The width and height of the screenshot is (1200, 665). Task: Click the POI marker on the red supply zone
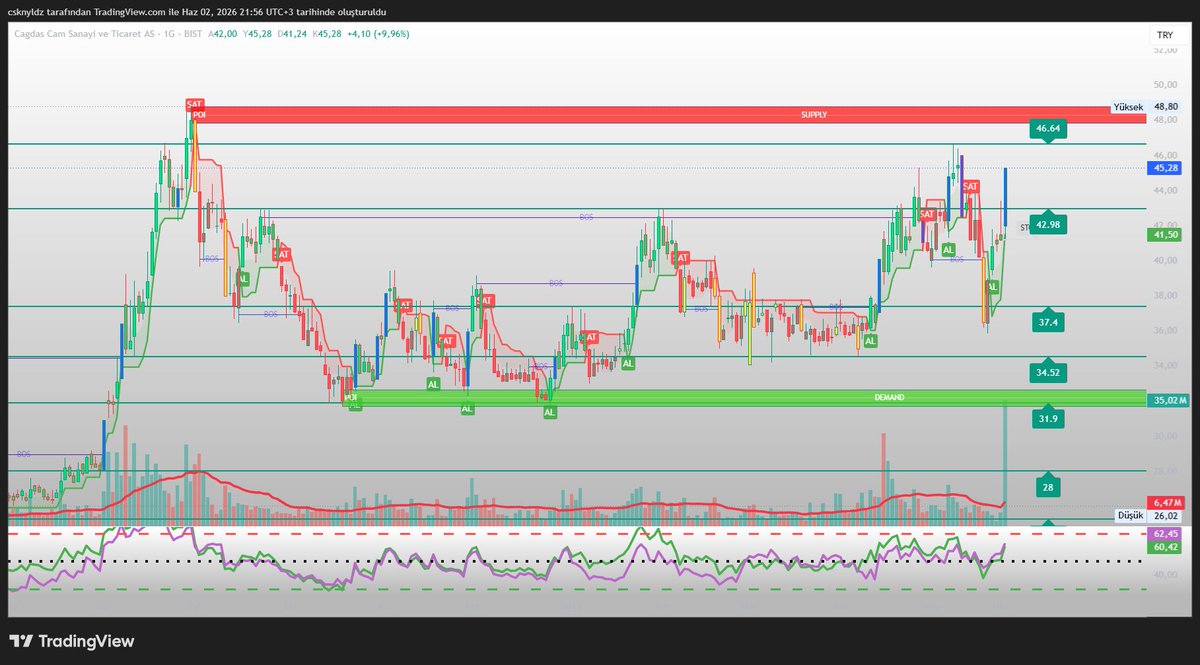(x=199, y=115)
